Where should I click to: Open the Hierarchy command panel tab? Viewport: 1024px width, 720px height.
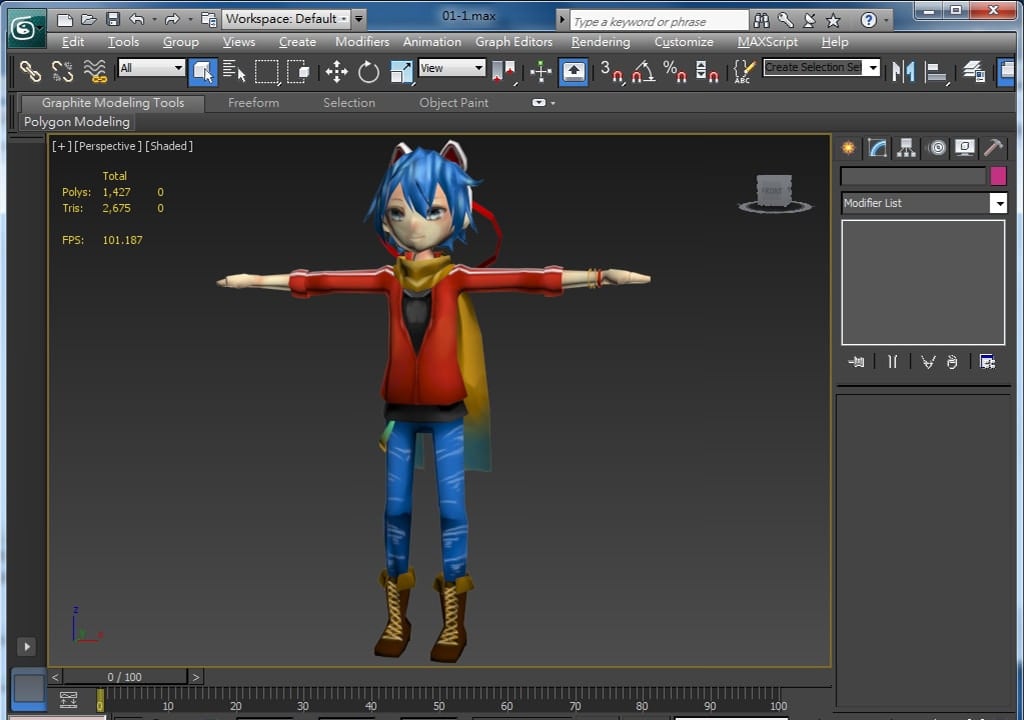[906, 148]
